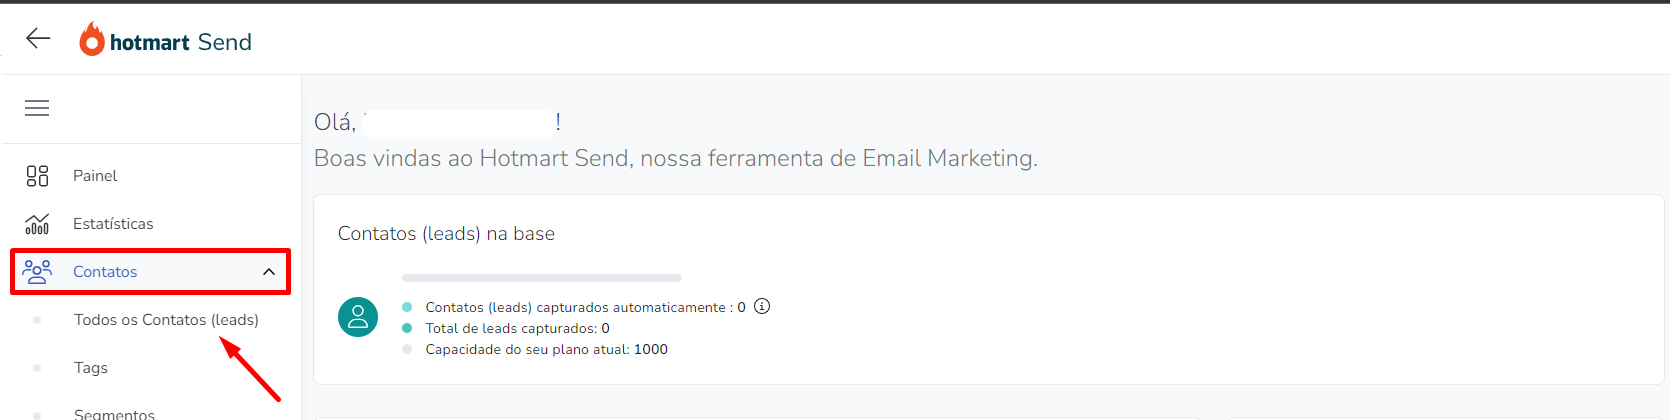Click the teal user avatar icon

coord(358,317)
